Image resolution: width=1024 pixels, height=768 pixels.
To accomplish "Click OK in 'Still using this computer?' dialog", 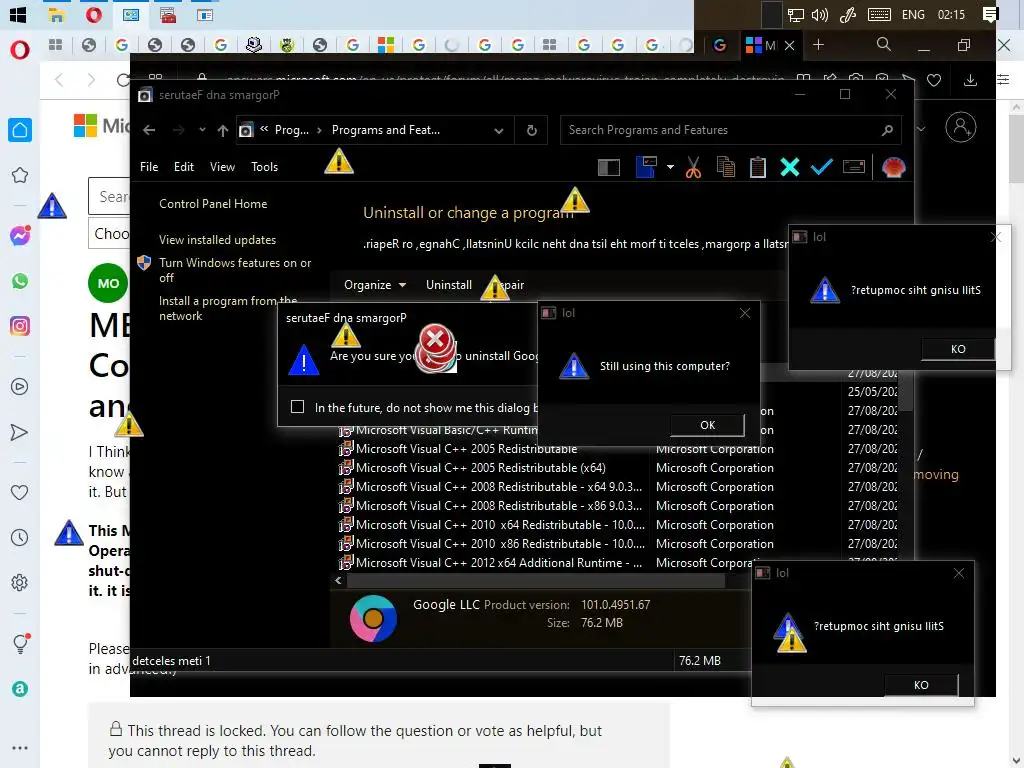I will 707,425.
